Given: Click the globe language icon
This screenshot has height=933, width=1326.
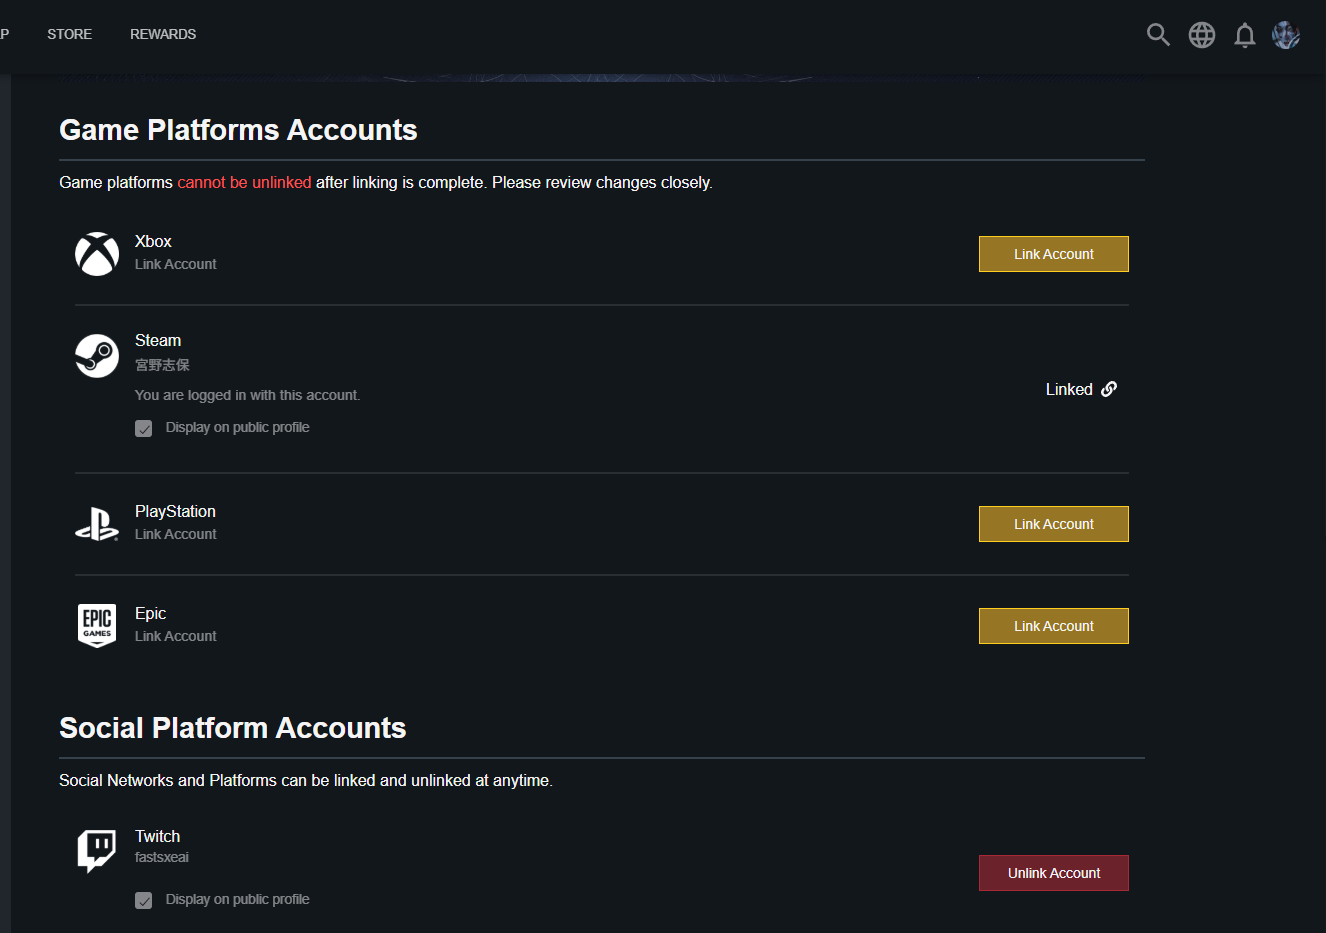Looking at the screenshot, I should 1201,35.
